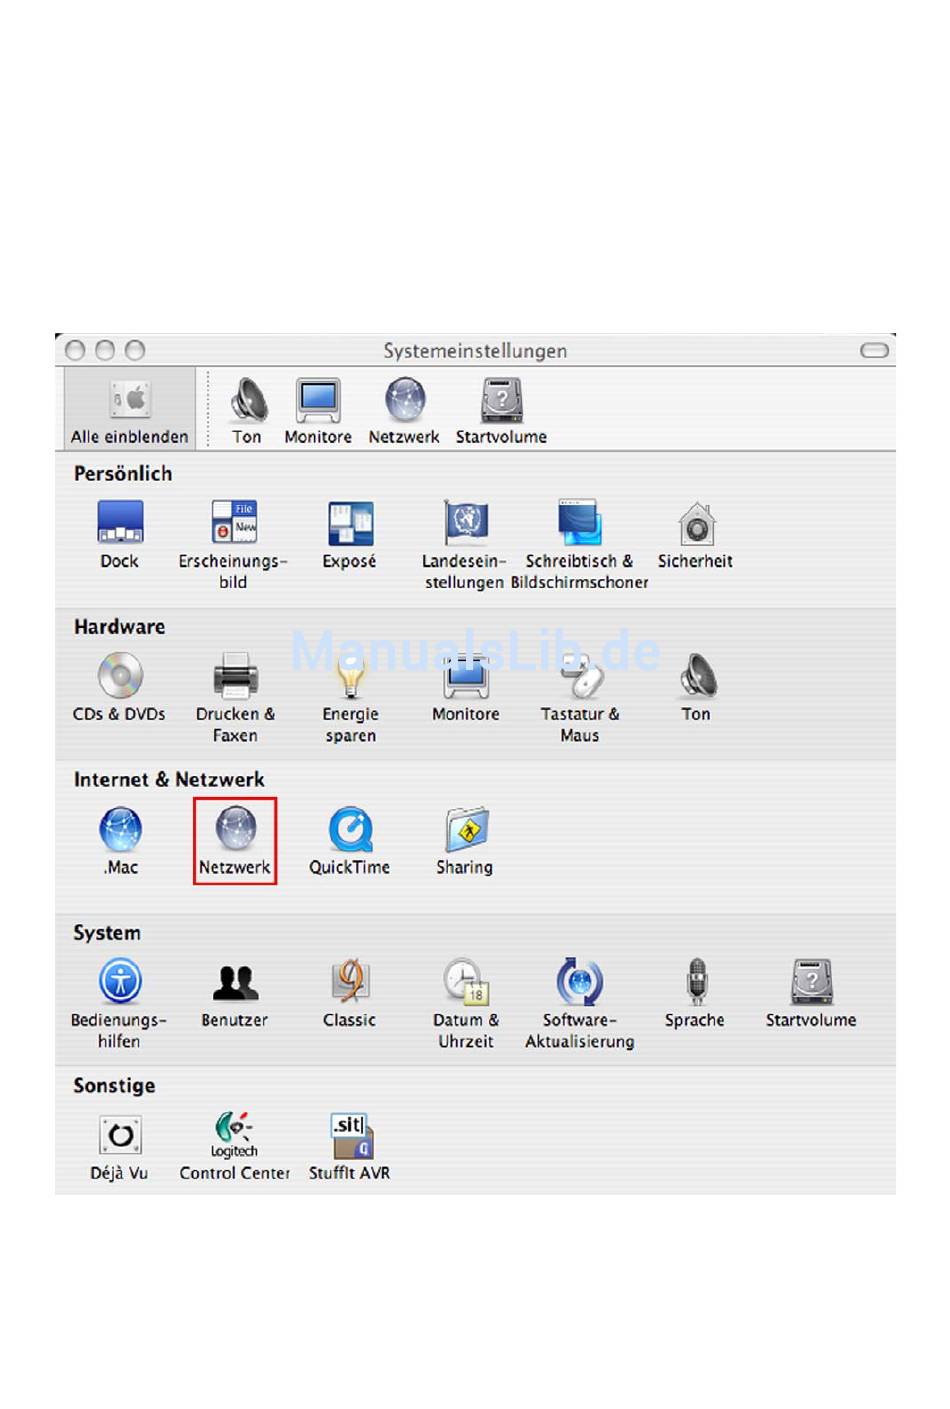Open the Classic preferences
The height and width of the screenshot is (1409, 950).
click(350, 994)
